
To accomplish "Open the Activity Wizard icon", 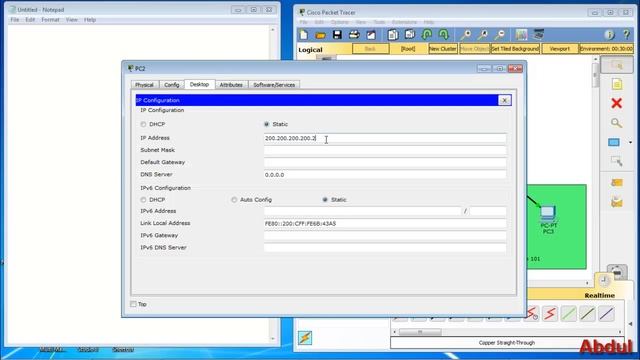I will click(x=371, y=35).
